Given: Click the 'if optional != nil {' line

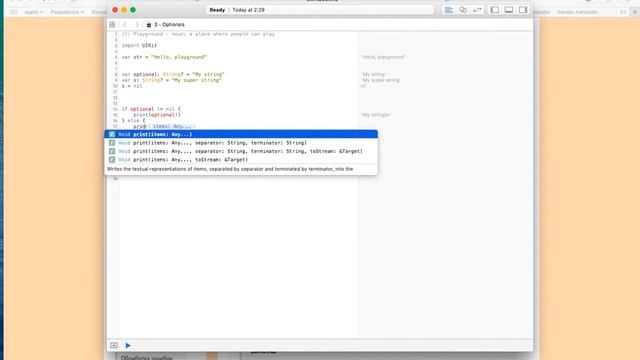Looking at the screenshot, I should point(151,109).
